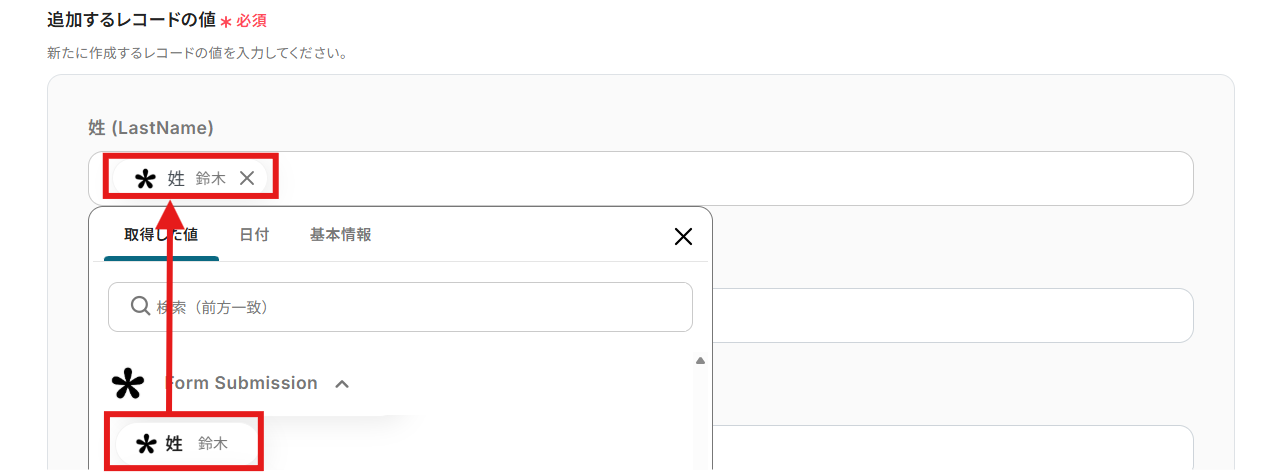Click the Form Submission header label

(241, 383)
